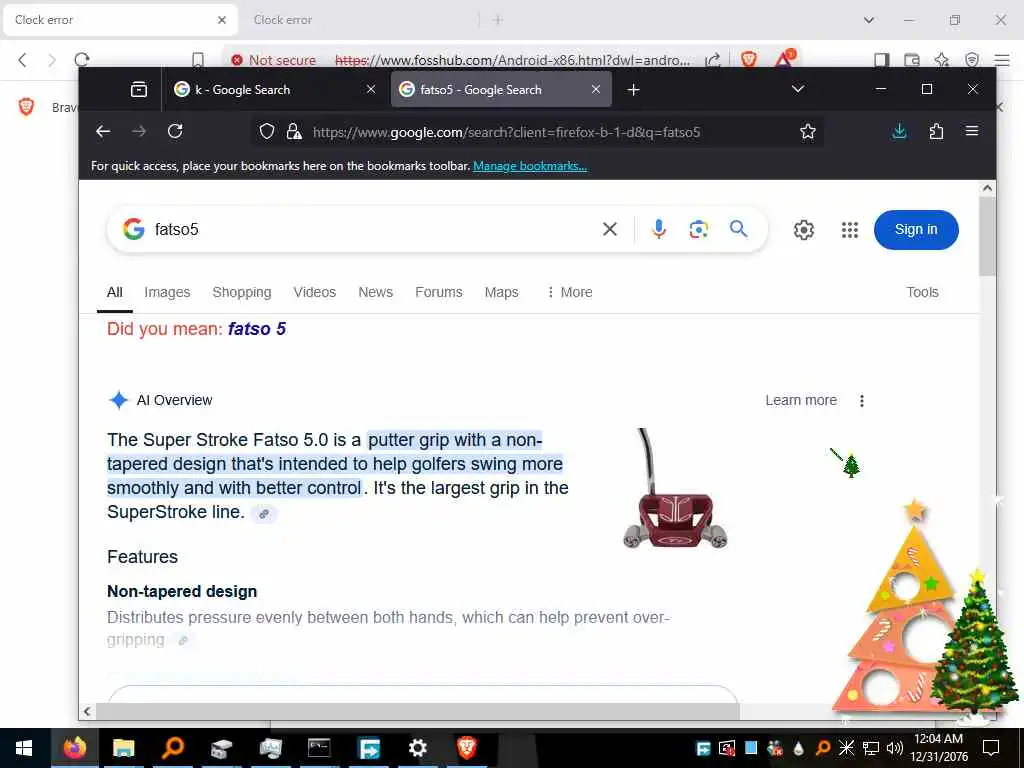The width and height of the screenshot is (1024, 768).
Task: Click the Not secure warning in Brave
Action: tap(274, 60)
